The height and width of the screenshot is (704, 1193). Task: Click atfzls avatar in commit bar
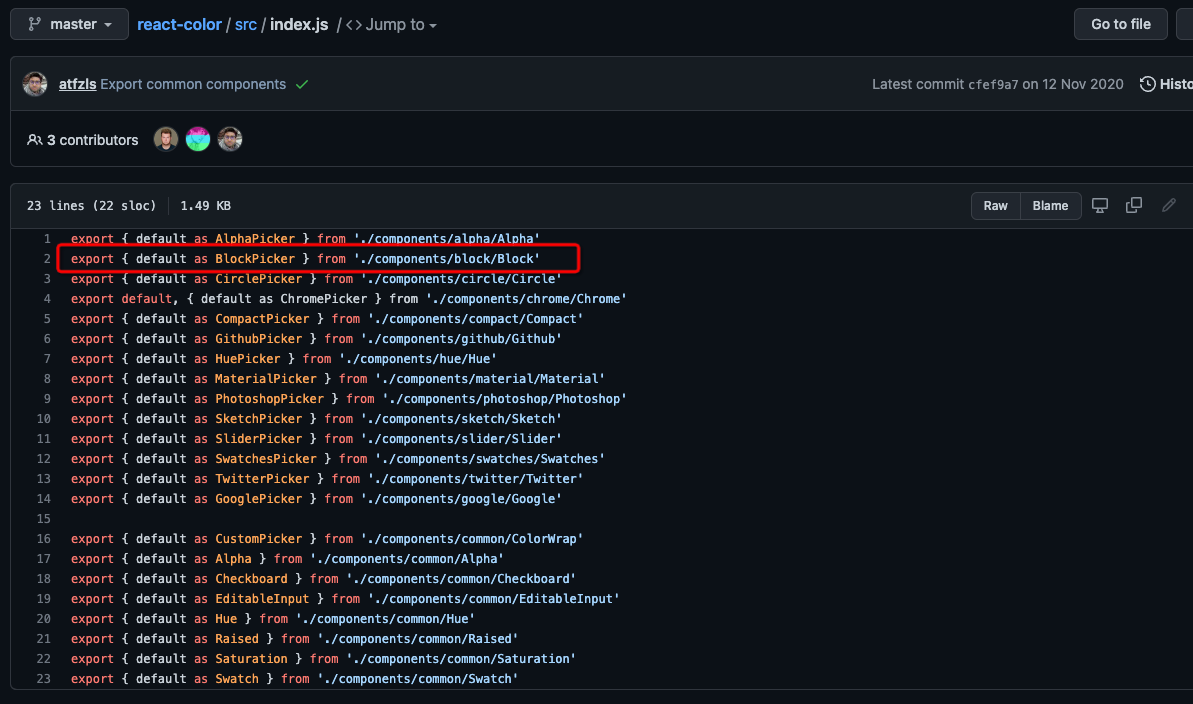coord(35,84)
